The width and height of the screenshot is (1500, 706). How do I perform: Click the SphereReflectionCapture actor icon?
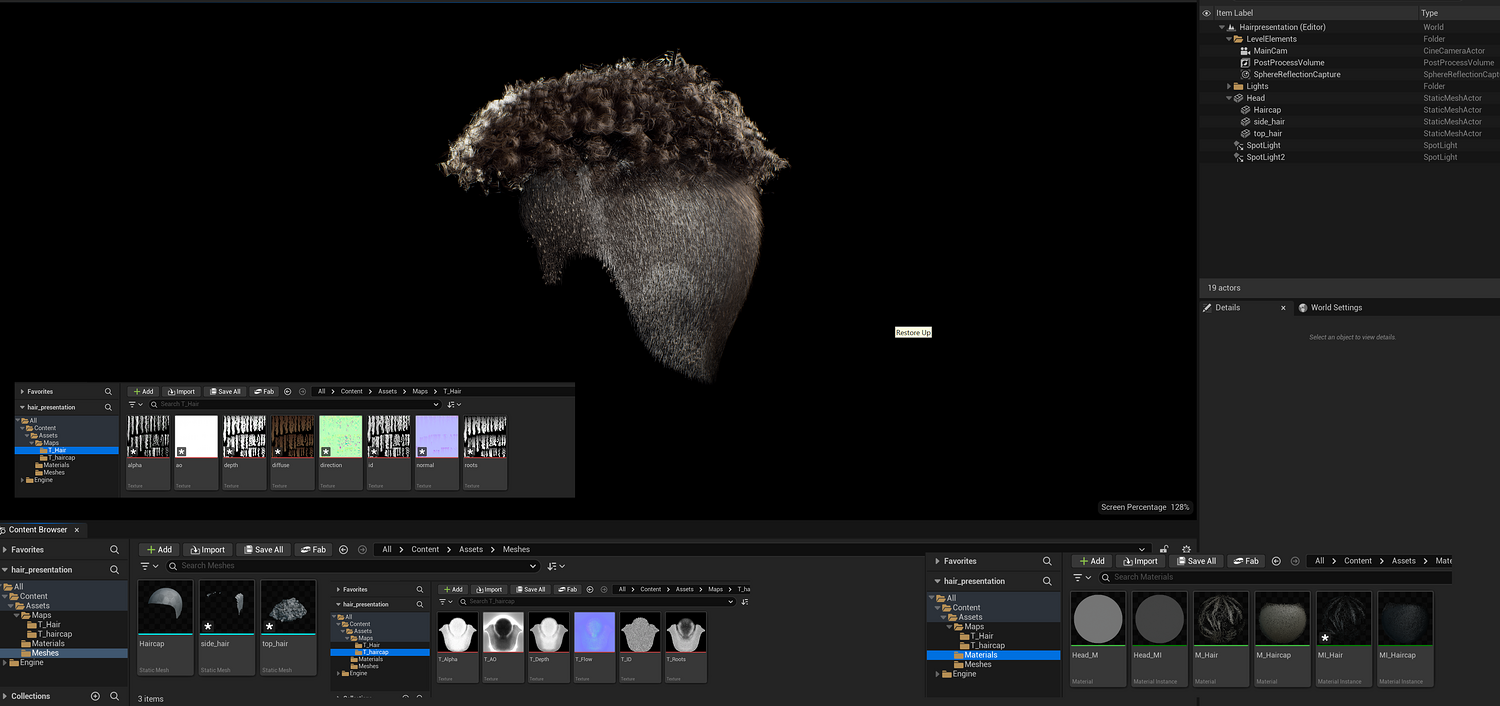1245,75
